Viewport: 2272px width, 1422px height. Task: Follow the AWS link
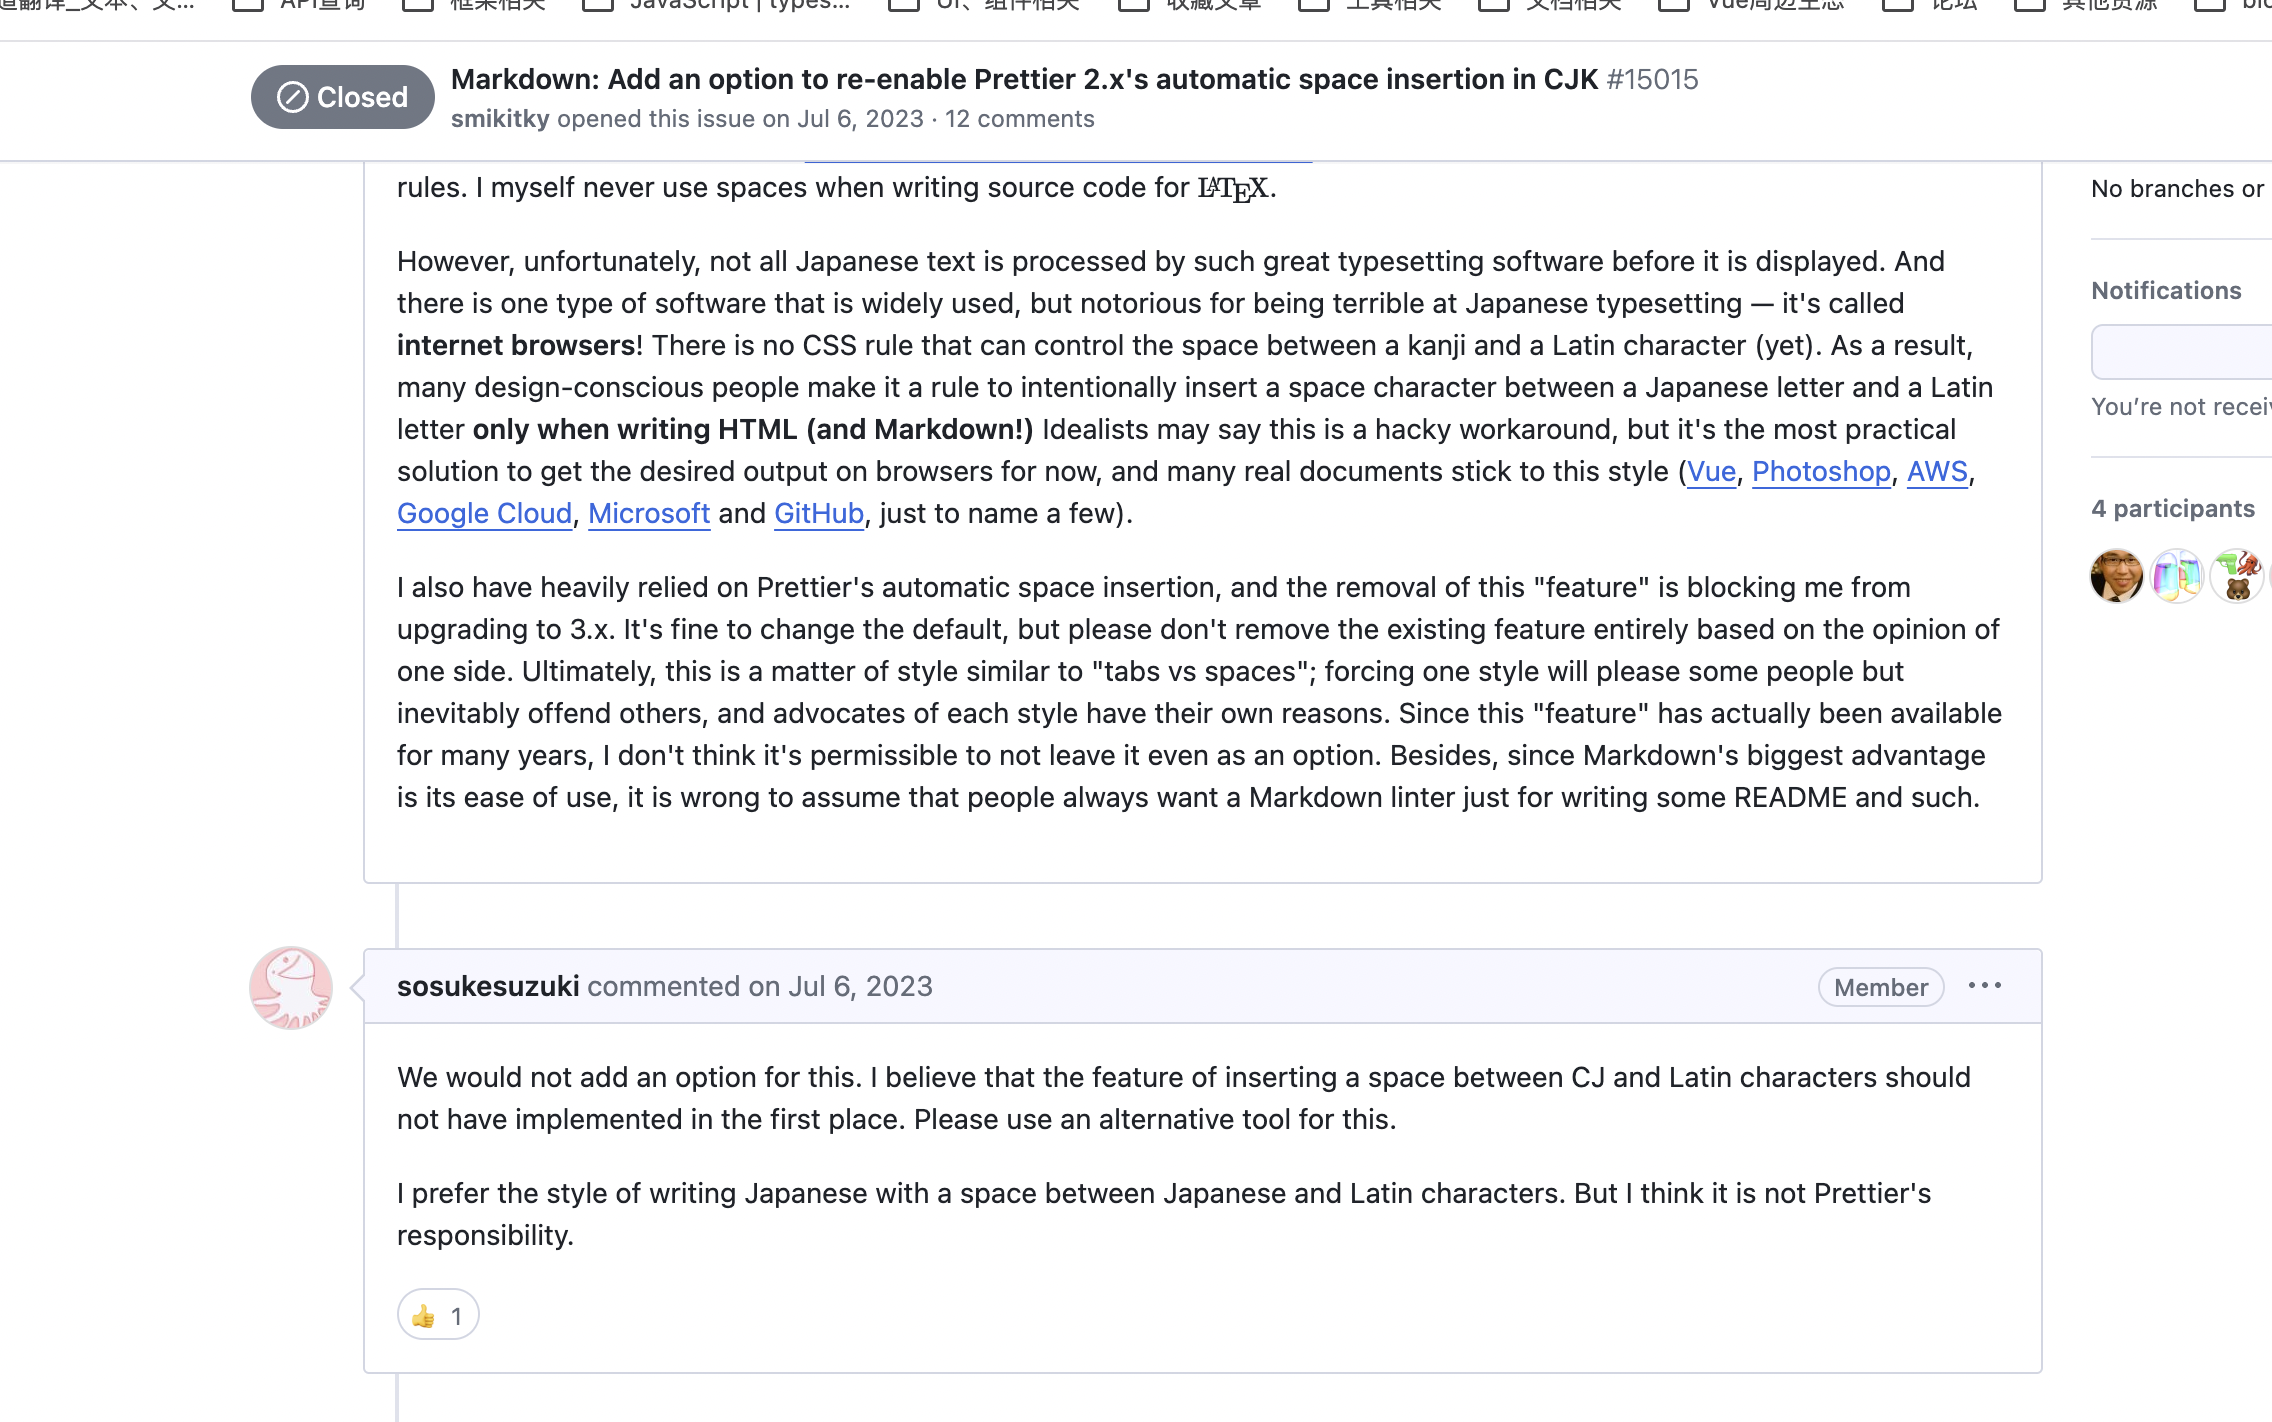[x=1937, y=471]
